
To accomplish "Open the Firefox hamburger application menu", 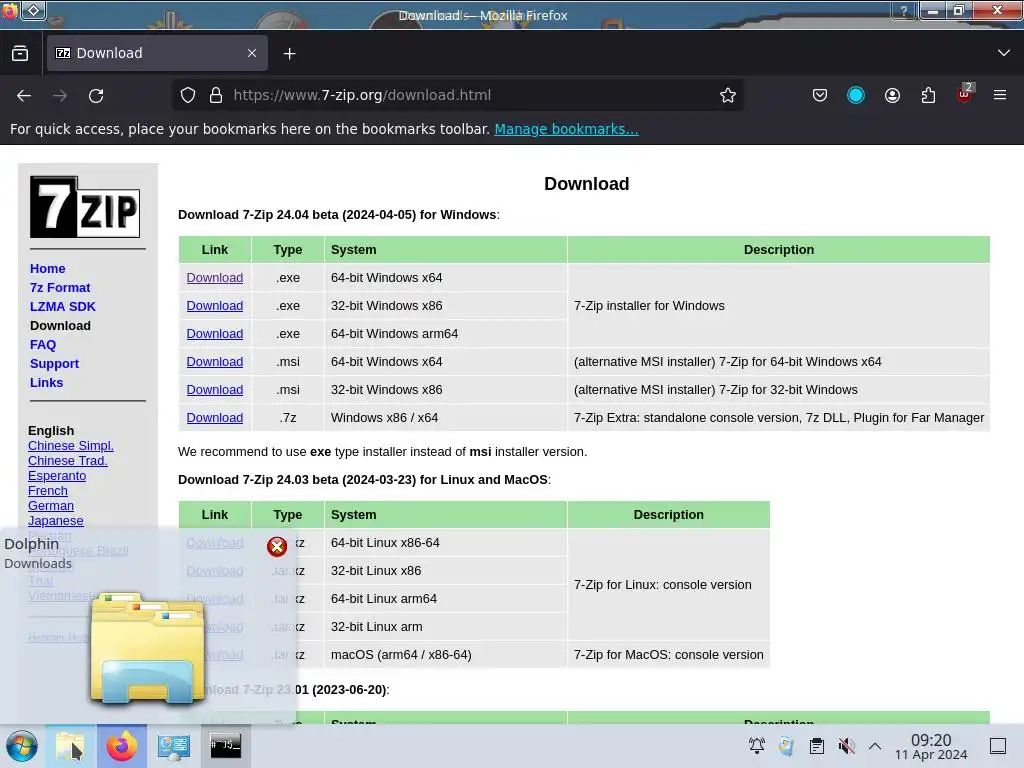I will 1000,95.
